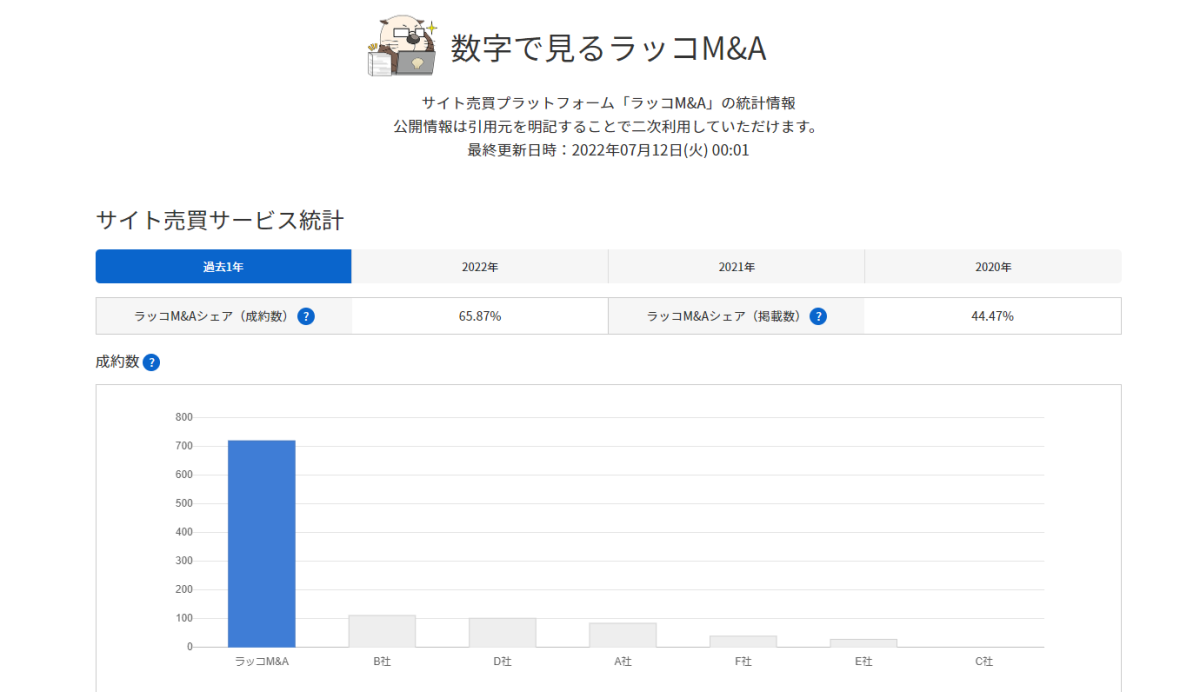Click the D社 bar in the chart
The height and width of the screenshot is (692, 1200).
pyautogui.click(x=502, y=632)
